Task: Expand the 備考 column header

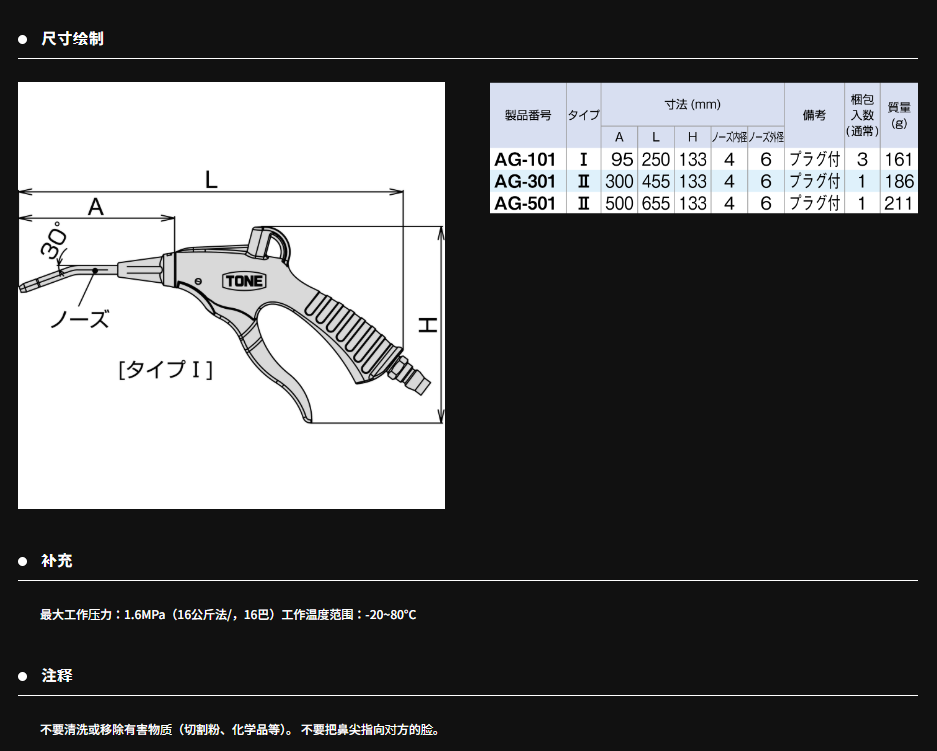Action: coord(812,114)
